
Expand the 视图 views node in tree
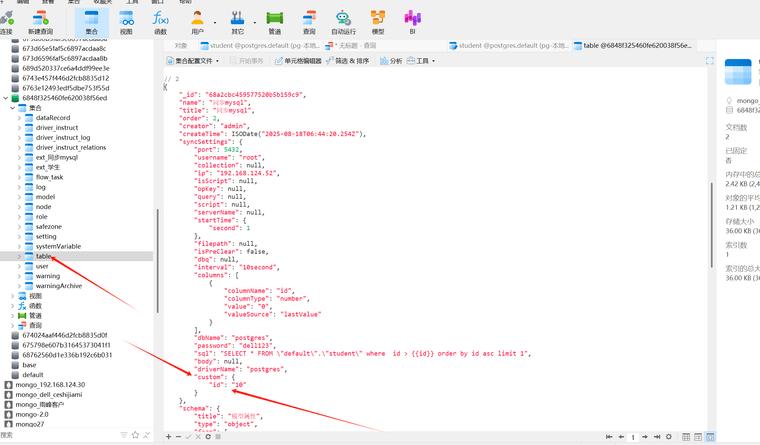click(13, 296)
